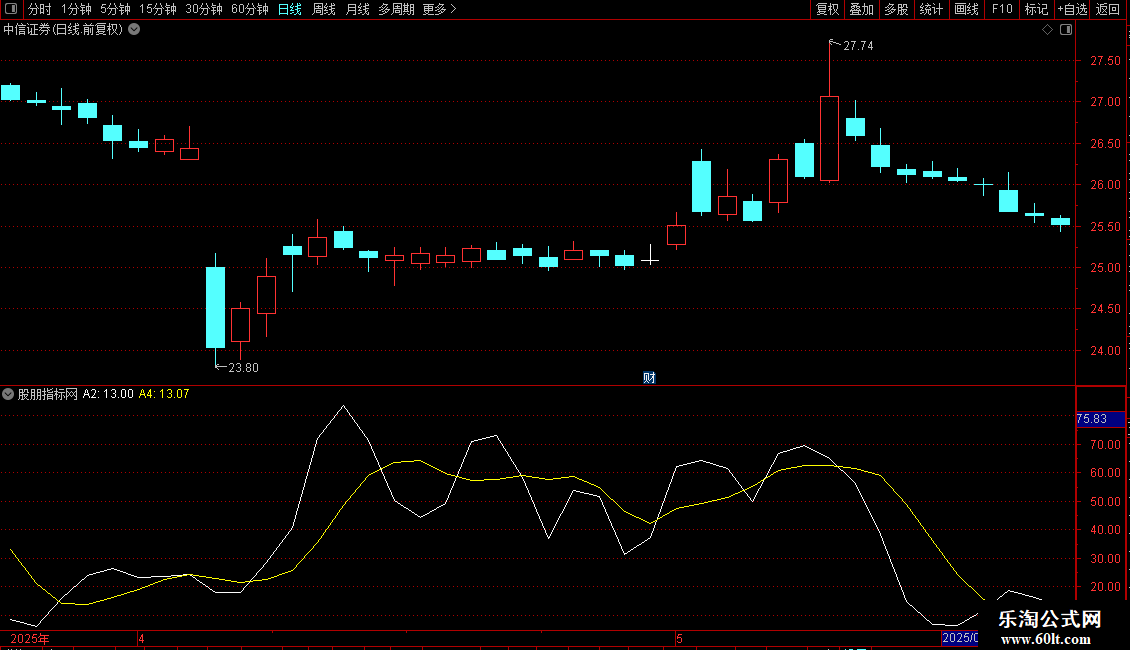Open F10 company information

pos(1002,9)
